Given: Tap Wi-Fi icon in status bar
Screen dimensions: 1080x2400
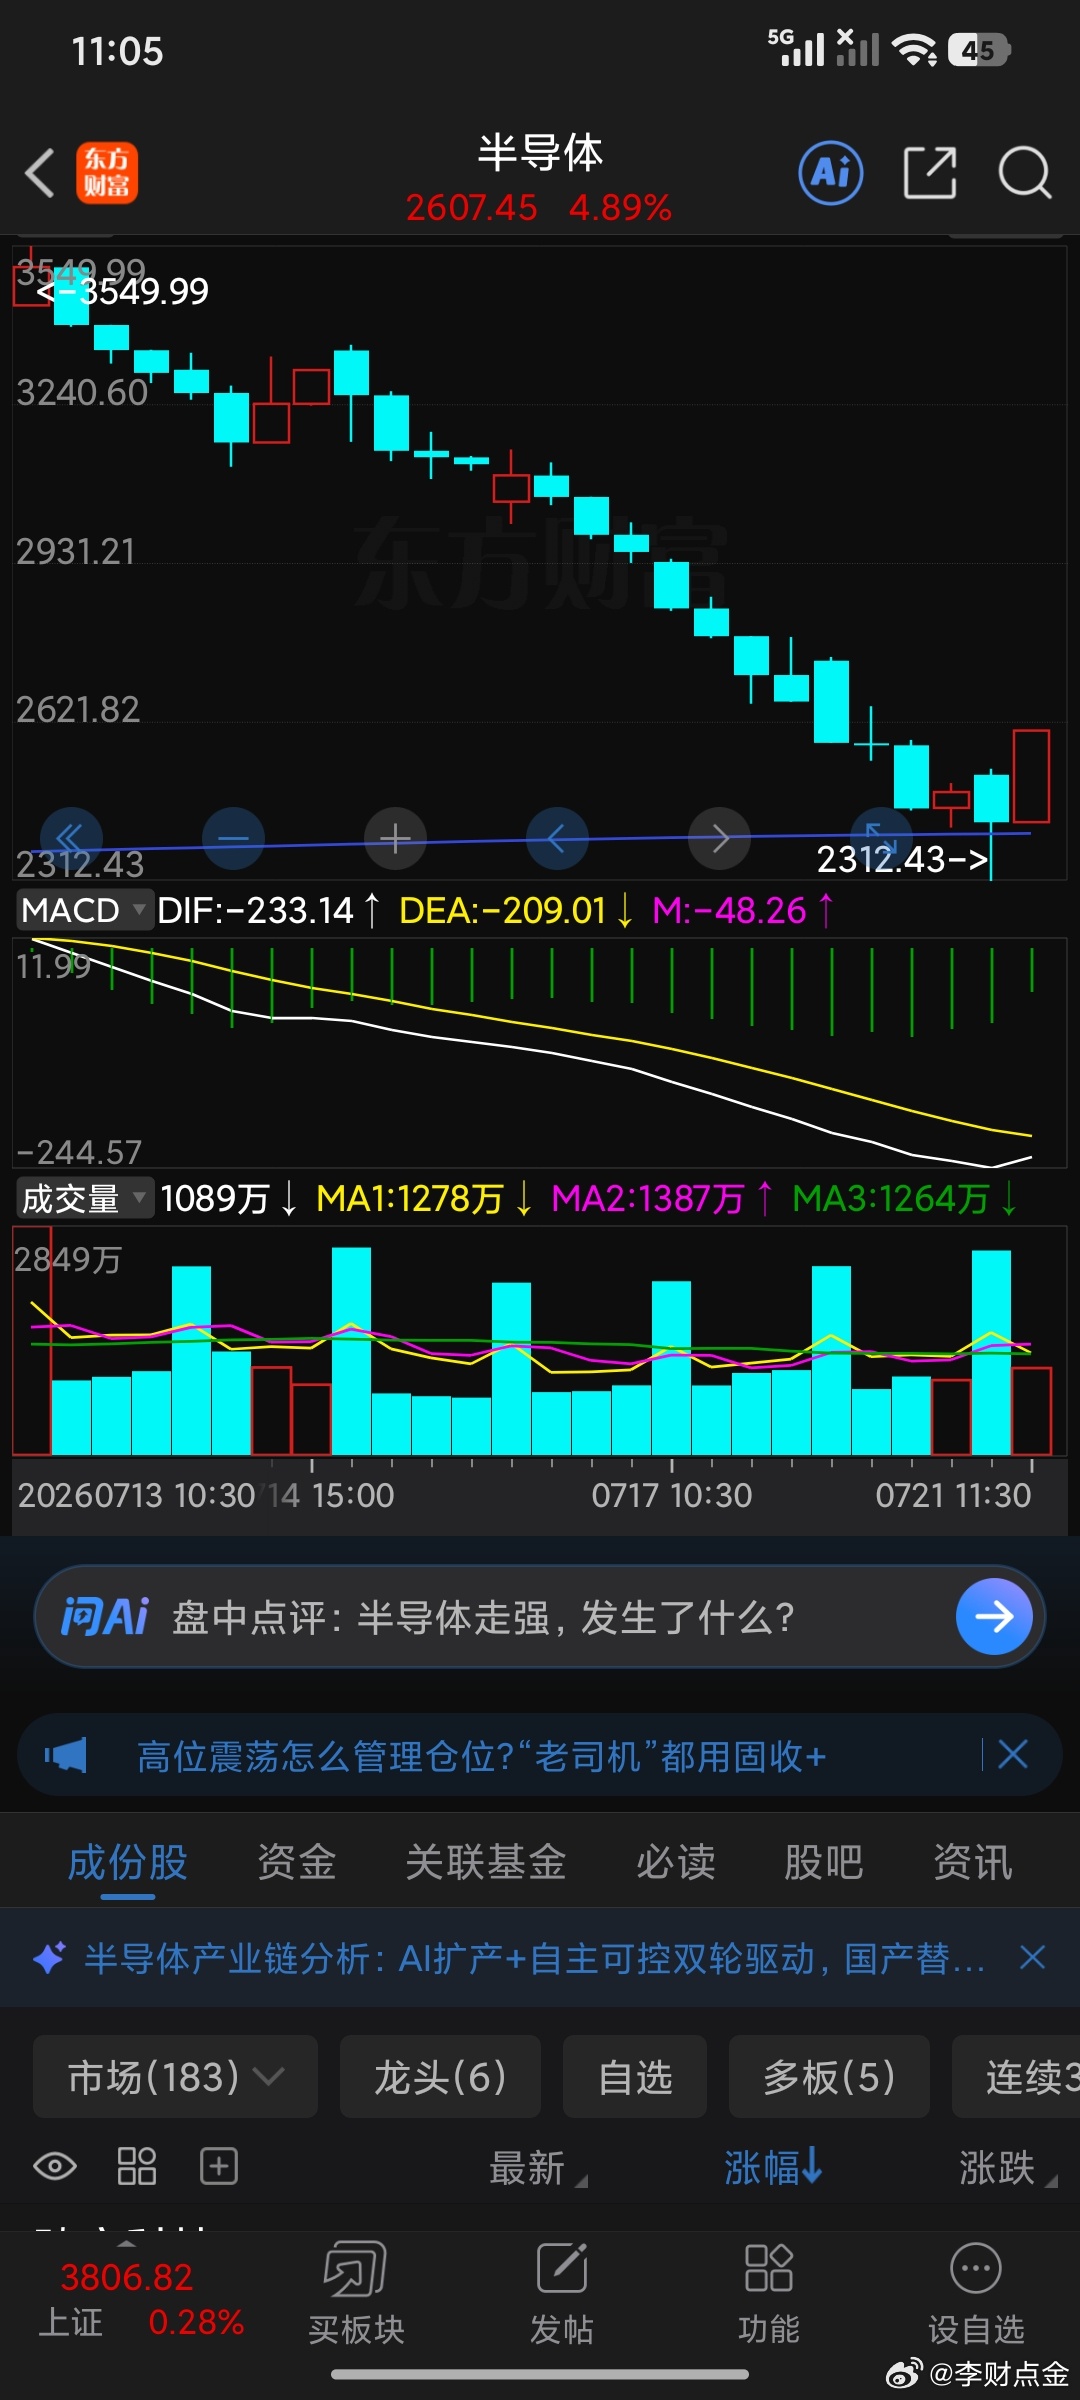Looking at the screenshot, I should (x=914, y=49).
